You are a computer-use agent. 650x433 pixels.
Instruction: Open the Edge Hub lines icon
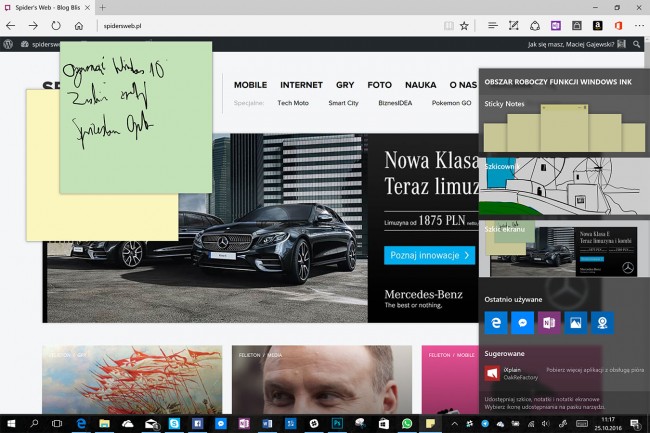click(493, 26)
